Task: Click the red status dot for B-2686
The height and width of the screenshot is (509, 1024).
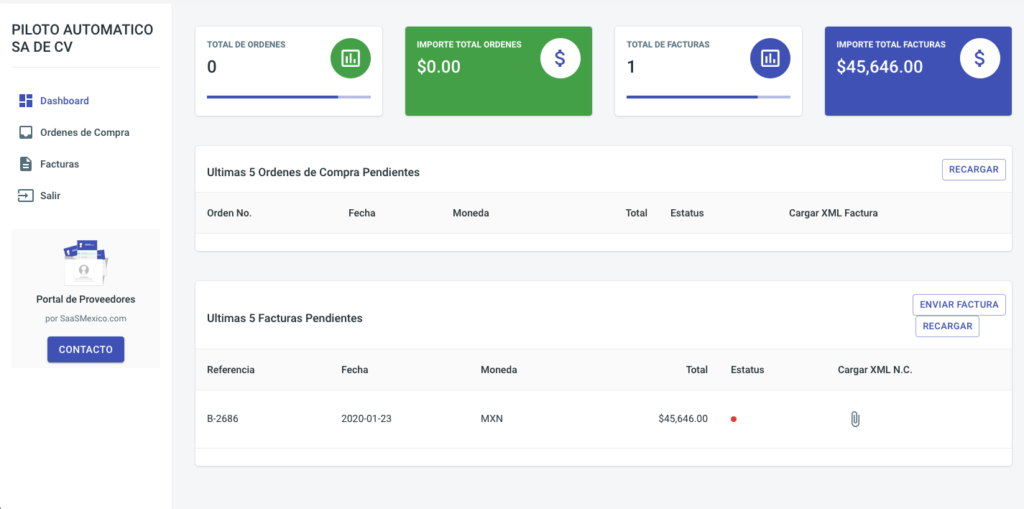Action: click(733, 419)
